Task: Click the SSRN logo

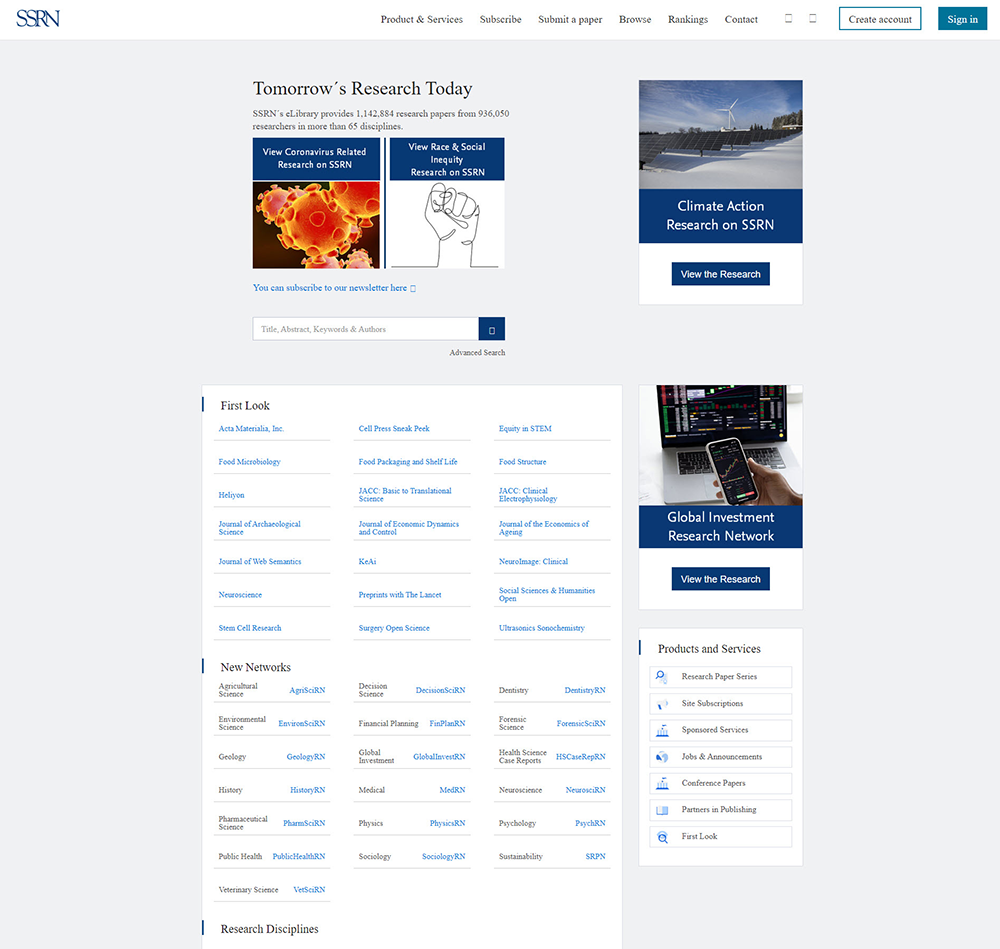Action: (x=37, y=18)
